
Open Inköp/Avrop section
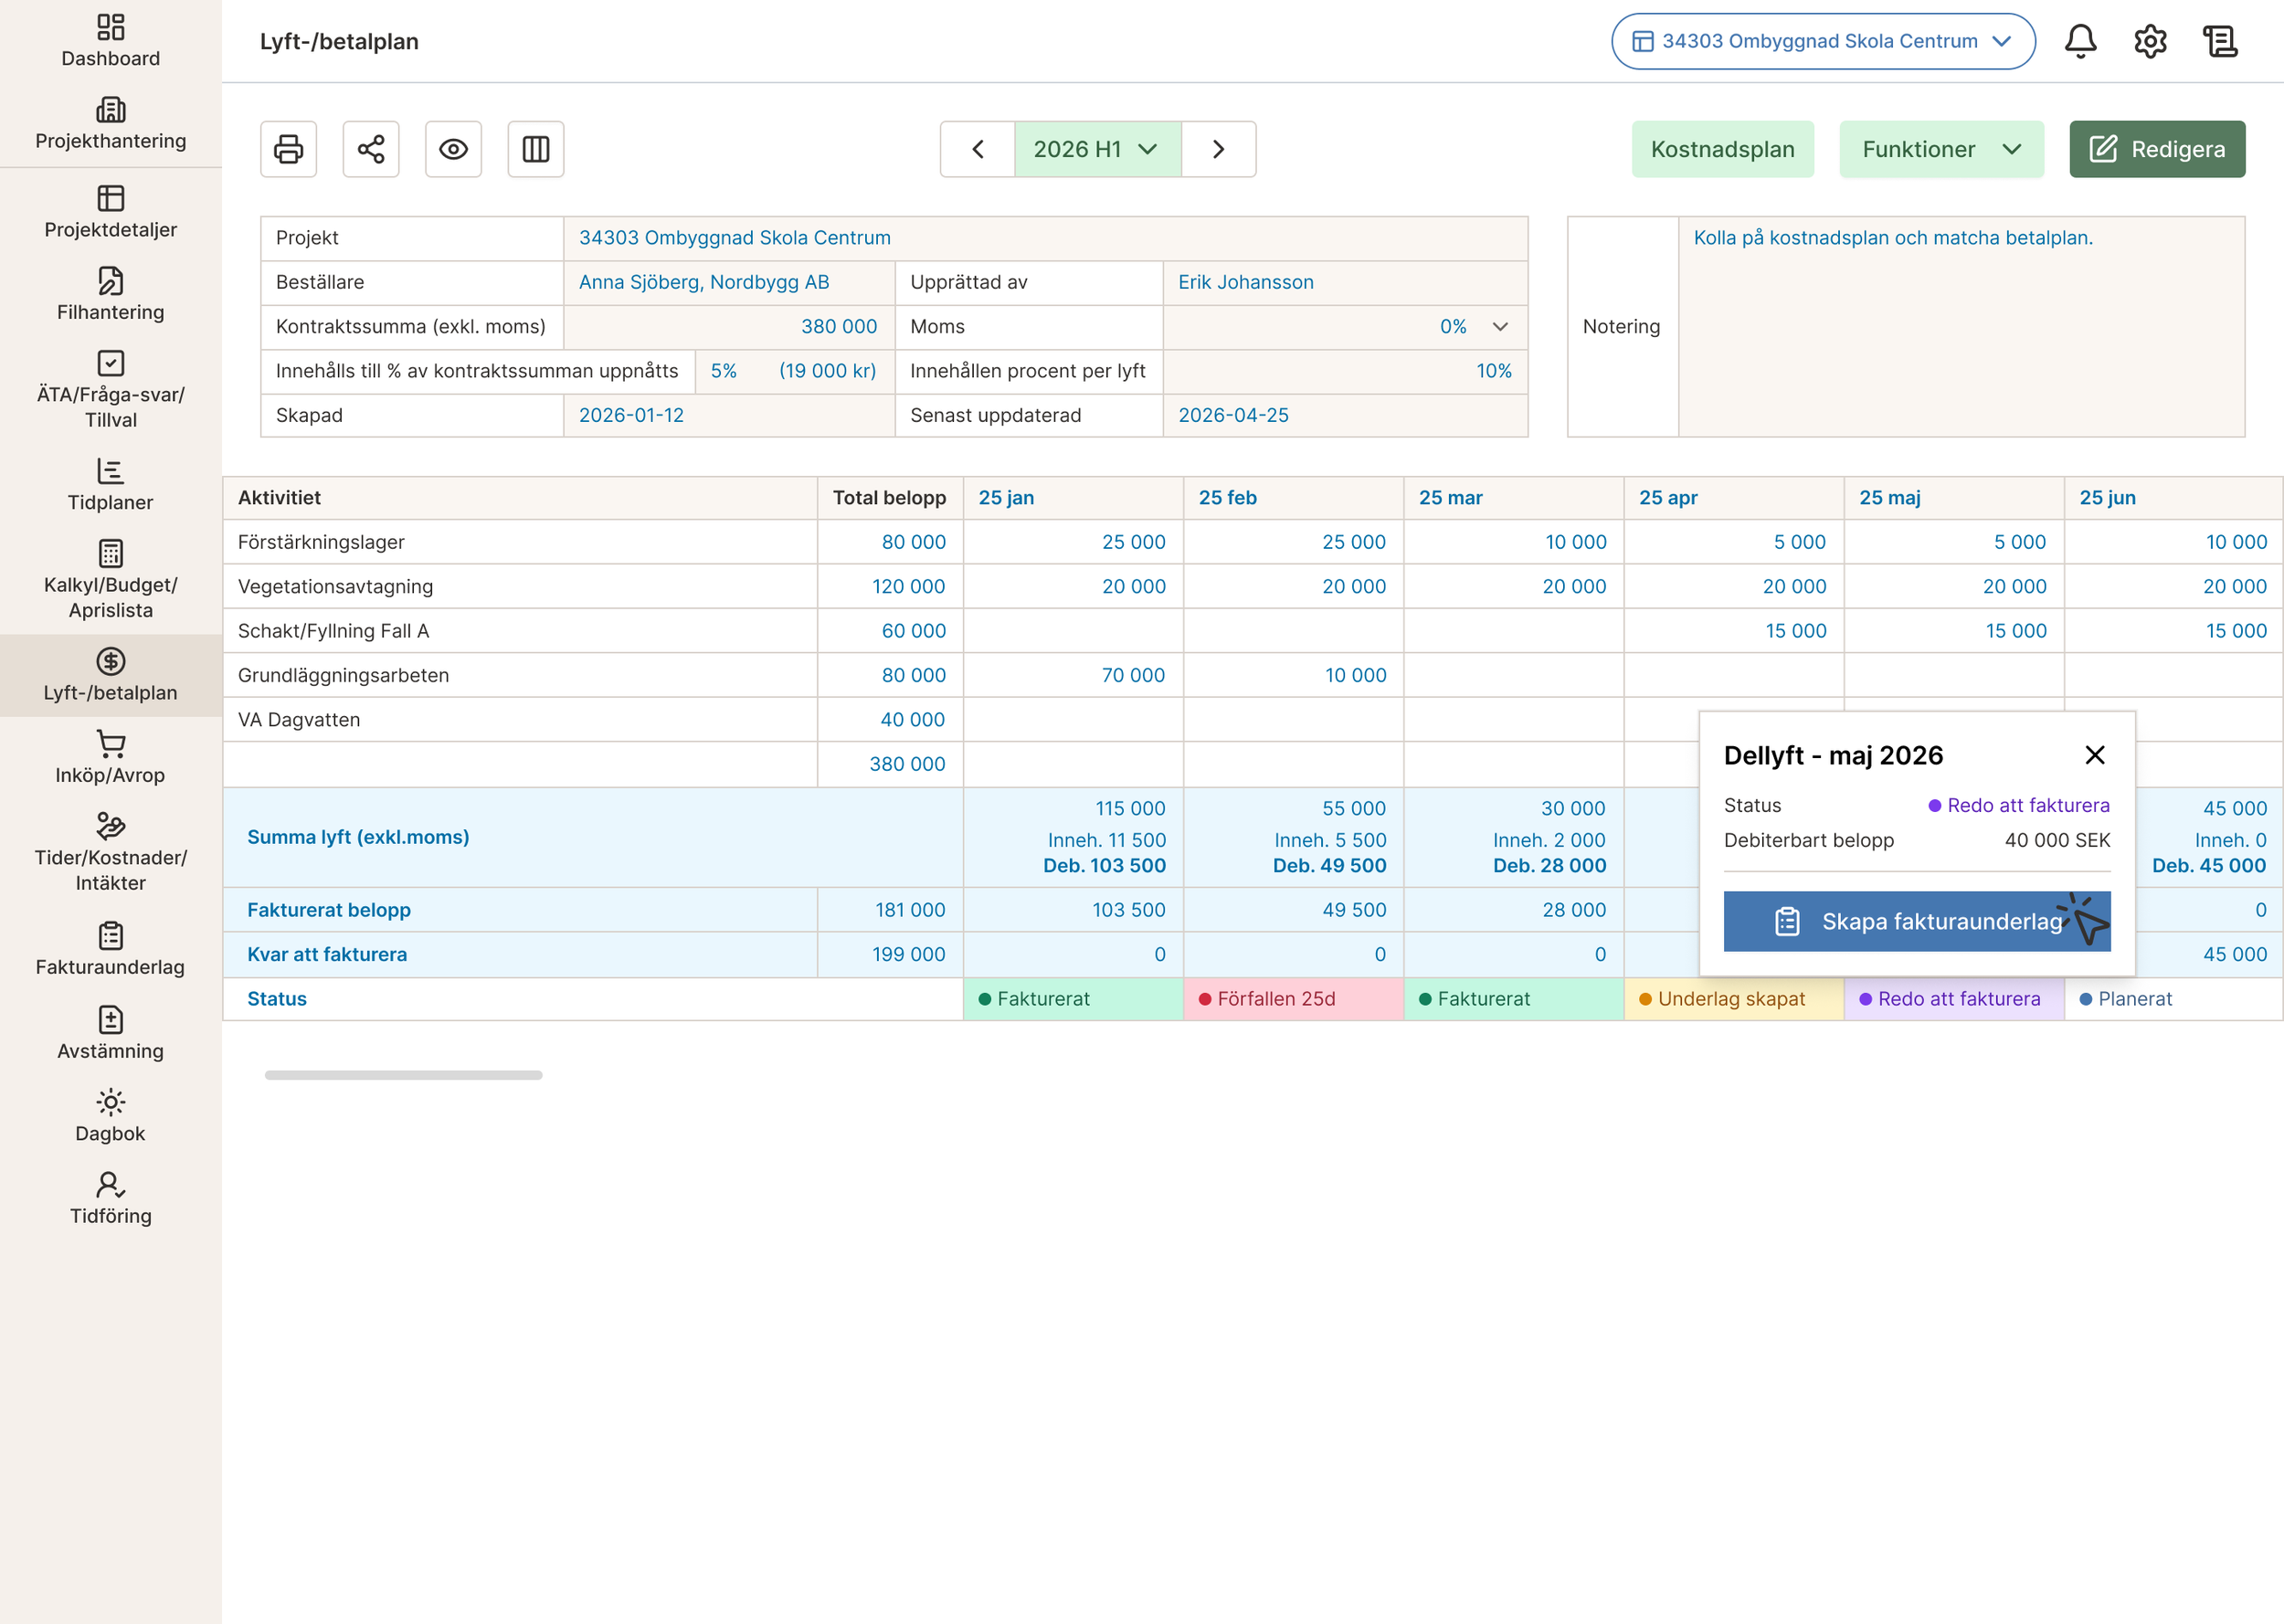111,758
